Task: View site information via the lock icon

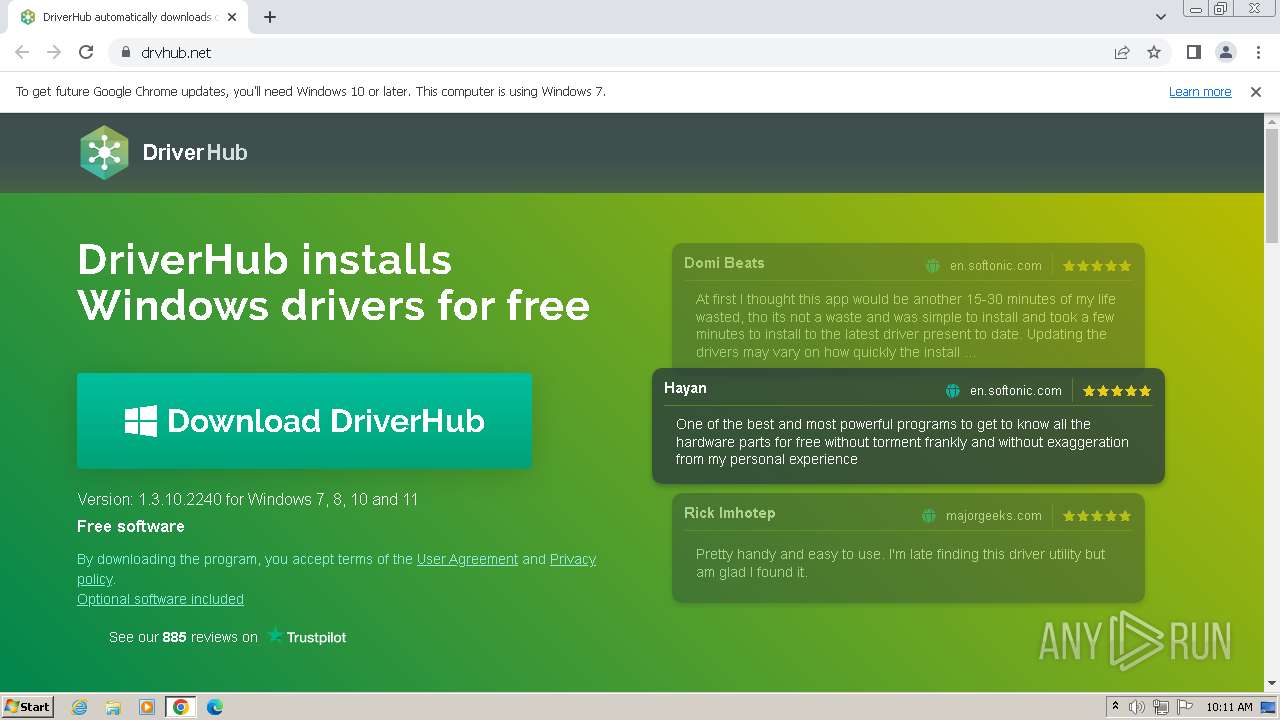Action: [126, 52]
